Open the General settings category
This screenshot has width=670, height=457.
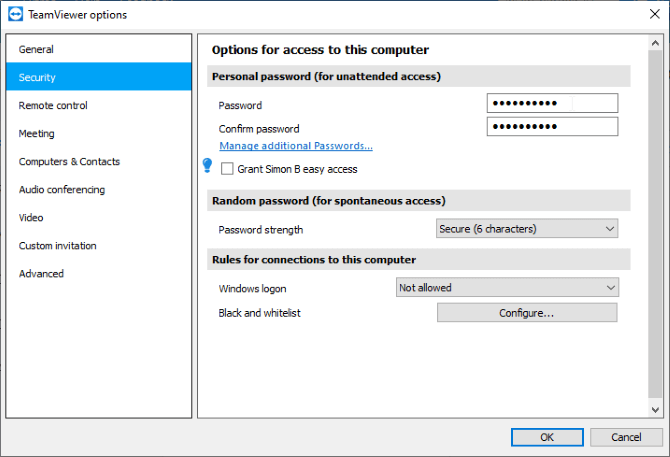tap(99, 49)
